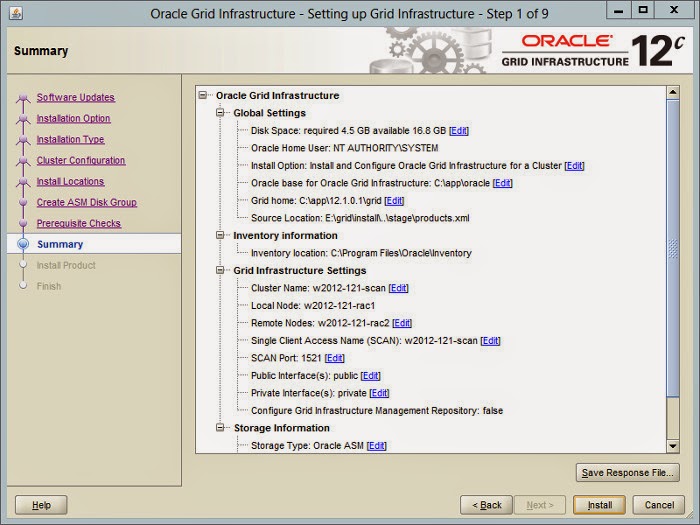Click the Software Updates step marker icon
The image size is (700, 525).
[23, 98]
